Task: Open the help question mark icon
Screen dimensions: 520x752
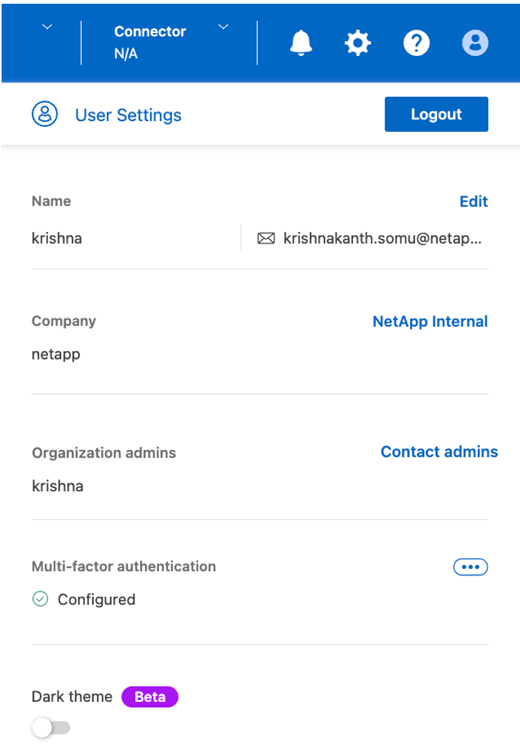Action: tap(416, 43)
